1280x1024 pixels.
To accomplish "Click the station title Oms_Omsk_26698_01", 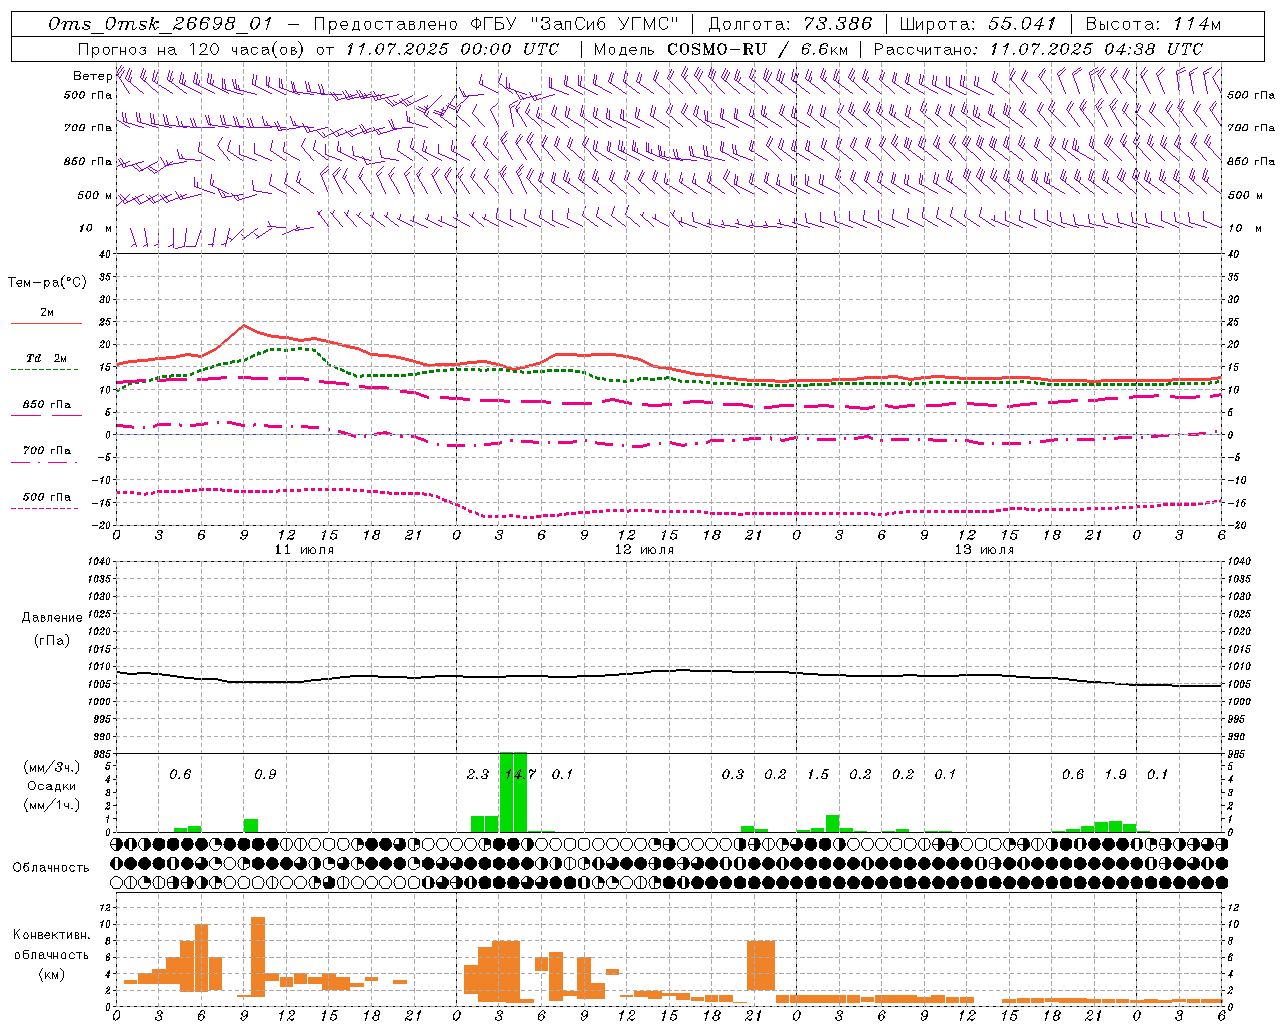I will (160, 24).
